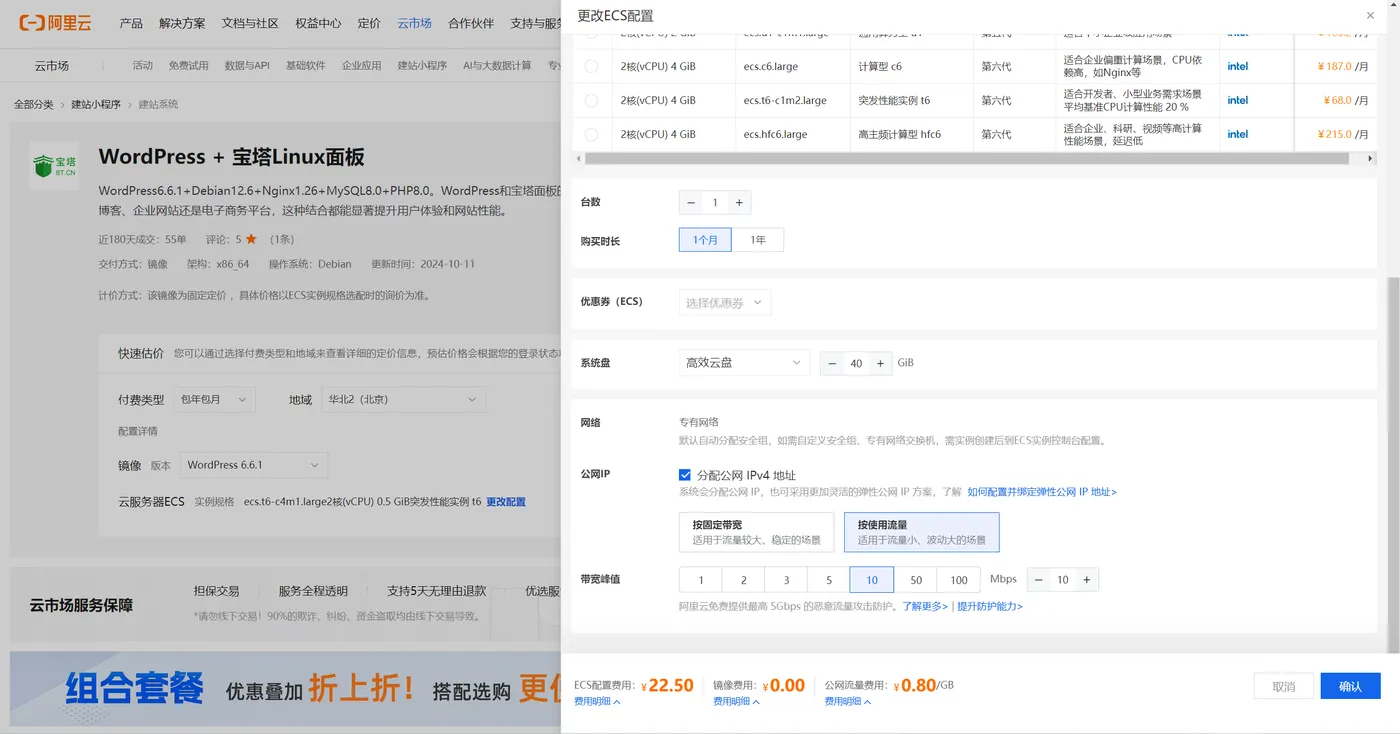Click the 阿里云 logo
Viewport: 1400px width, 734px height.
point(55,22)
